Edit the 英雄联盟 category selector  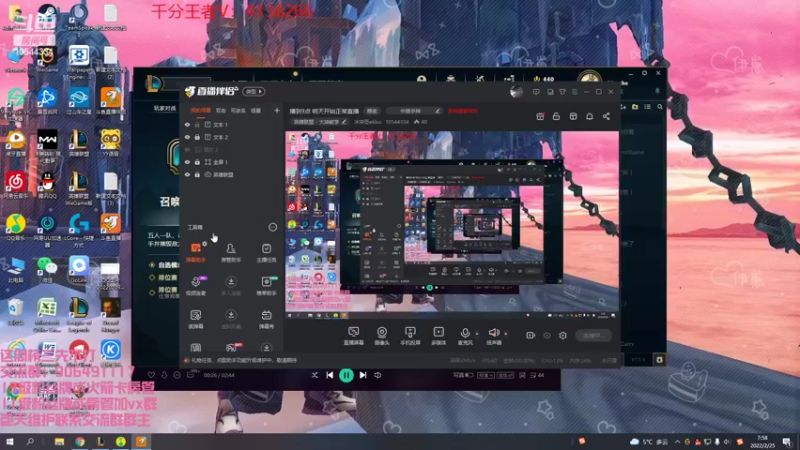pos(319,122)
